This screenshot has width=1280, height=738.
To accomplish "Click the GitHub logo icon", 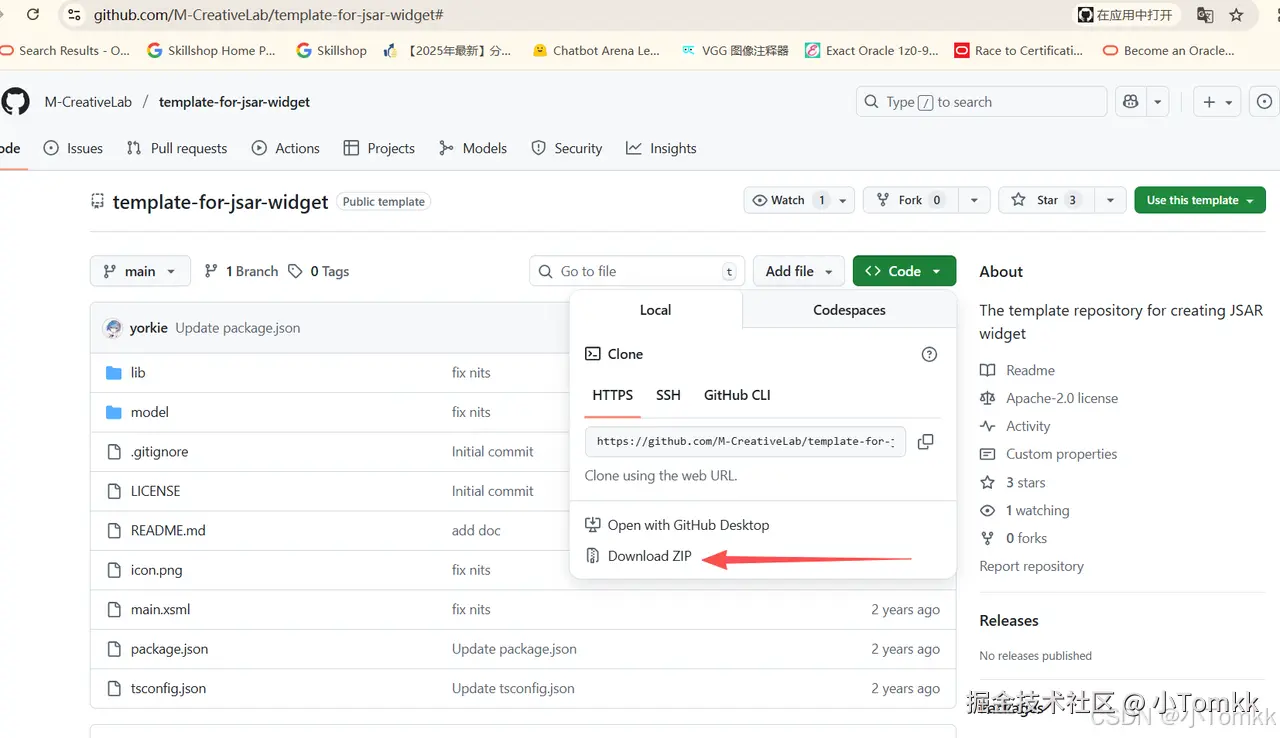I will click(x=15, y=102).
